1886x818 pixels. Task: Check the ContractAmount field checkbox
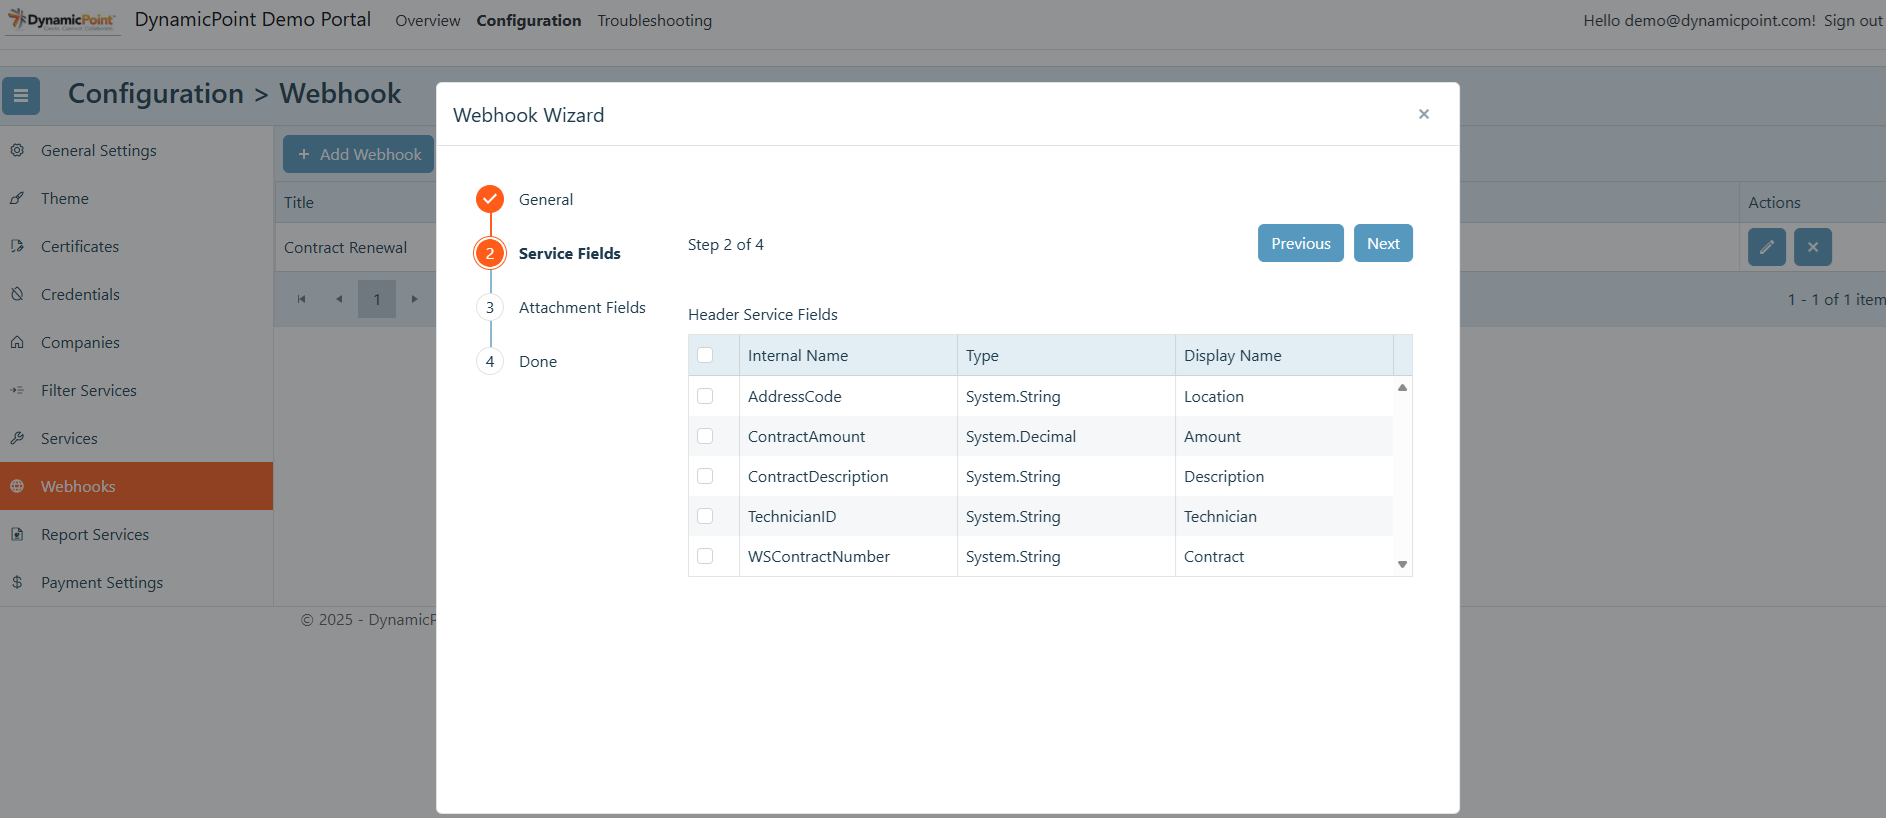point(705,436)
